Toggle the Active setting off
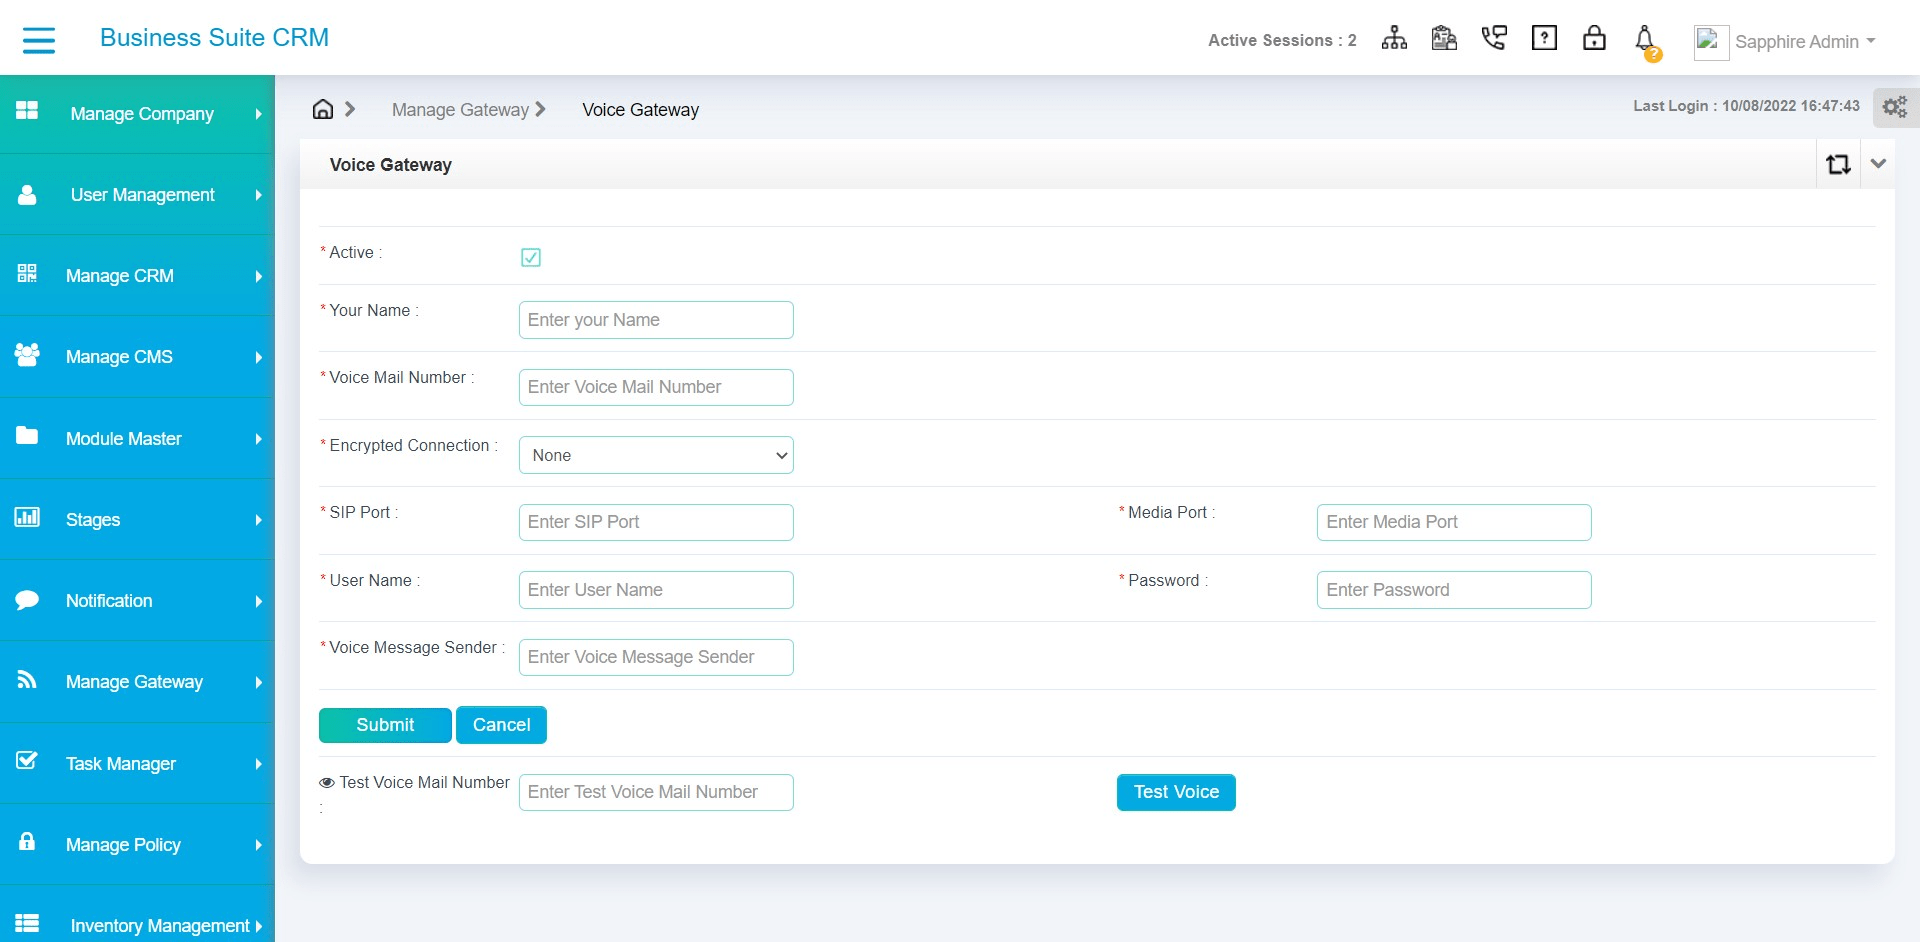Image resolution: width=1920 pixels, height=942 pixels. pyautogui.click(x=531, y=257)
